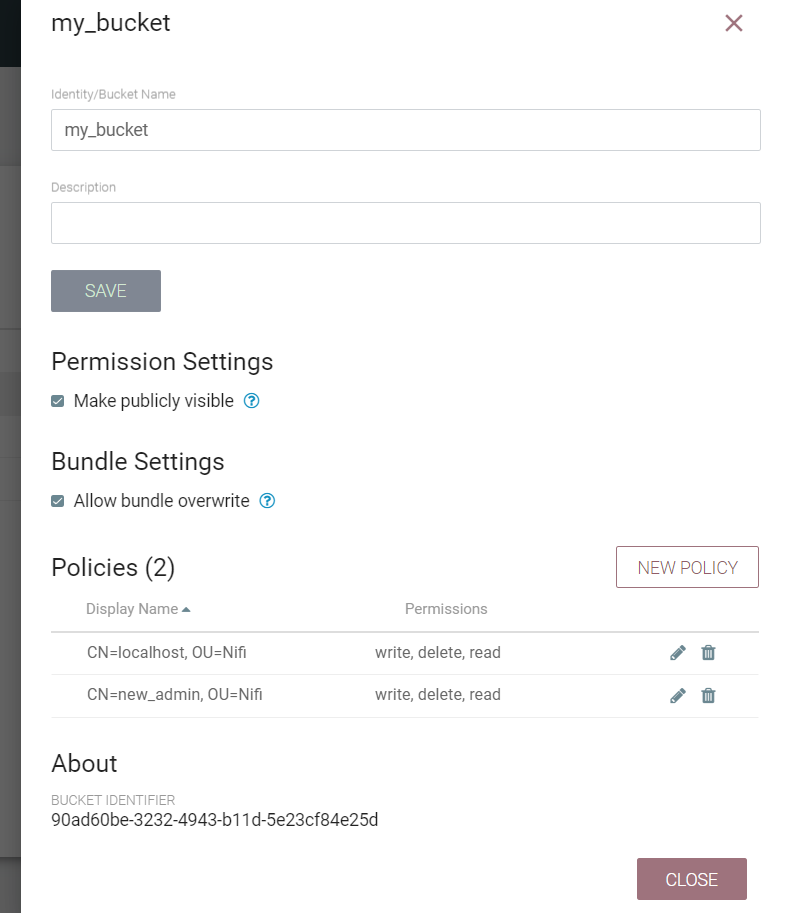The width and height of the screenshot is (785, 913).
Task: Open help for Make publicly visible
Action: (x=251, y=400)
